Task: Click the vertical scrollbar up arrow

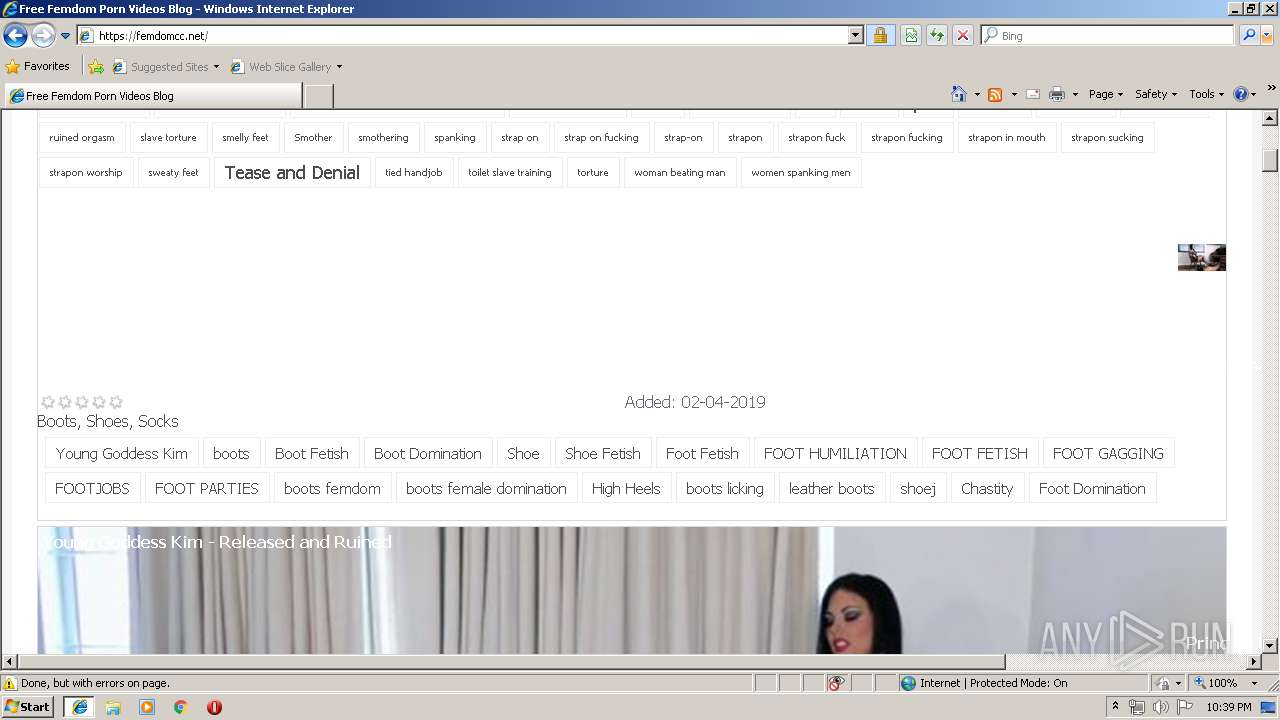Action: click(1270, 118)
